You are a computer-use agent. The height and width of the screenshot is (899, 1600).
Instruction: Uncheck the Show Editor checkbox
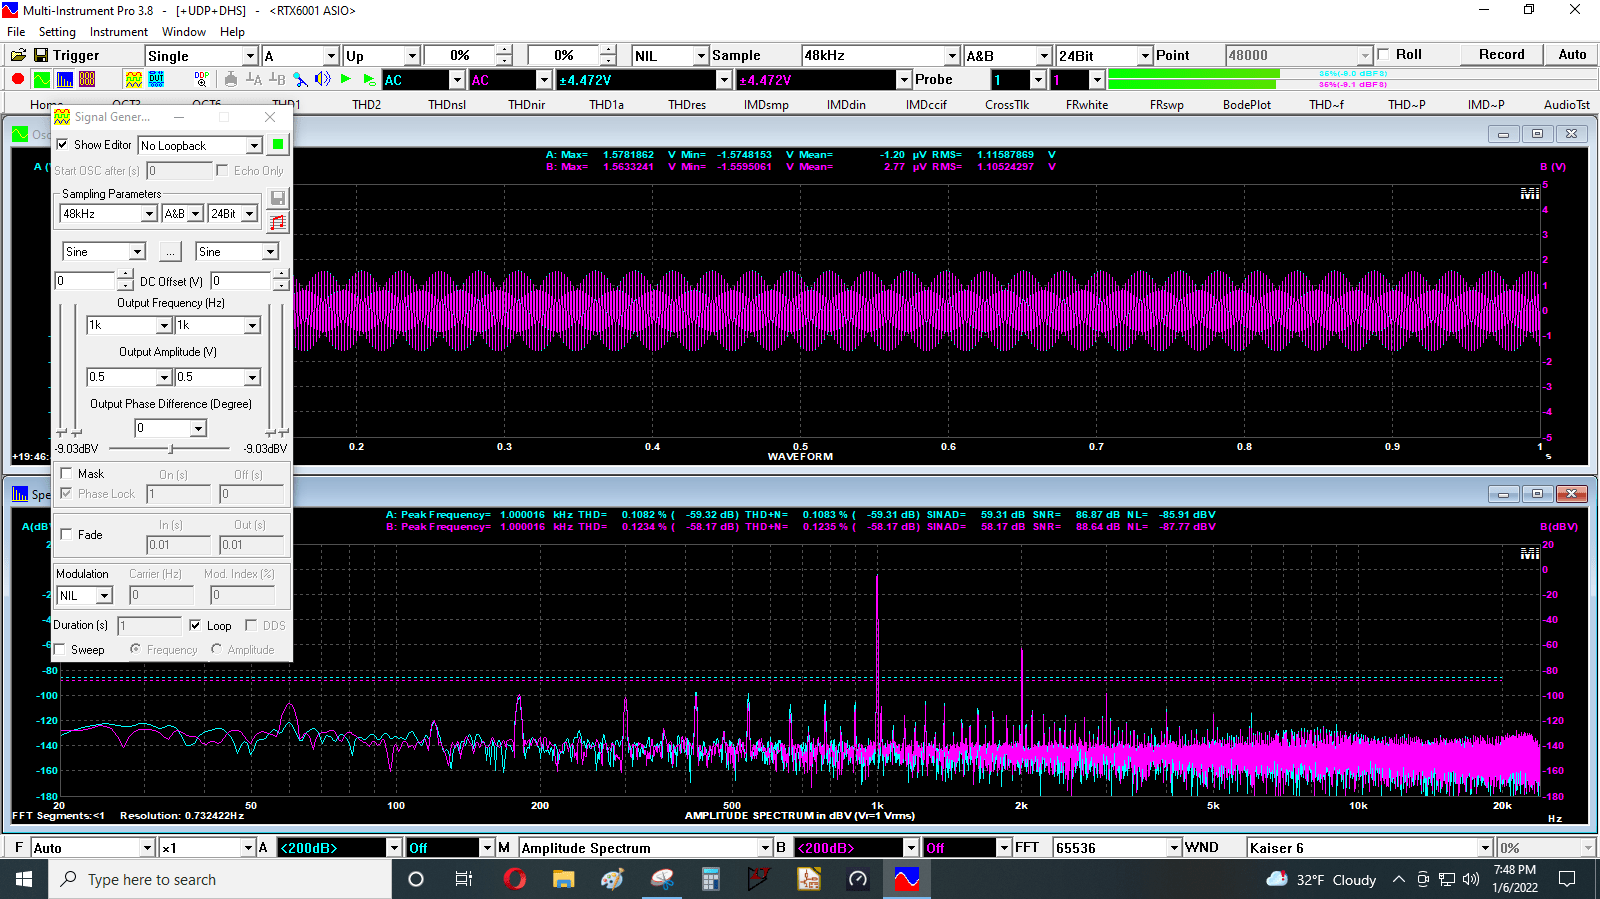[x=63, y=145]
